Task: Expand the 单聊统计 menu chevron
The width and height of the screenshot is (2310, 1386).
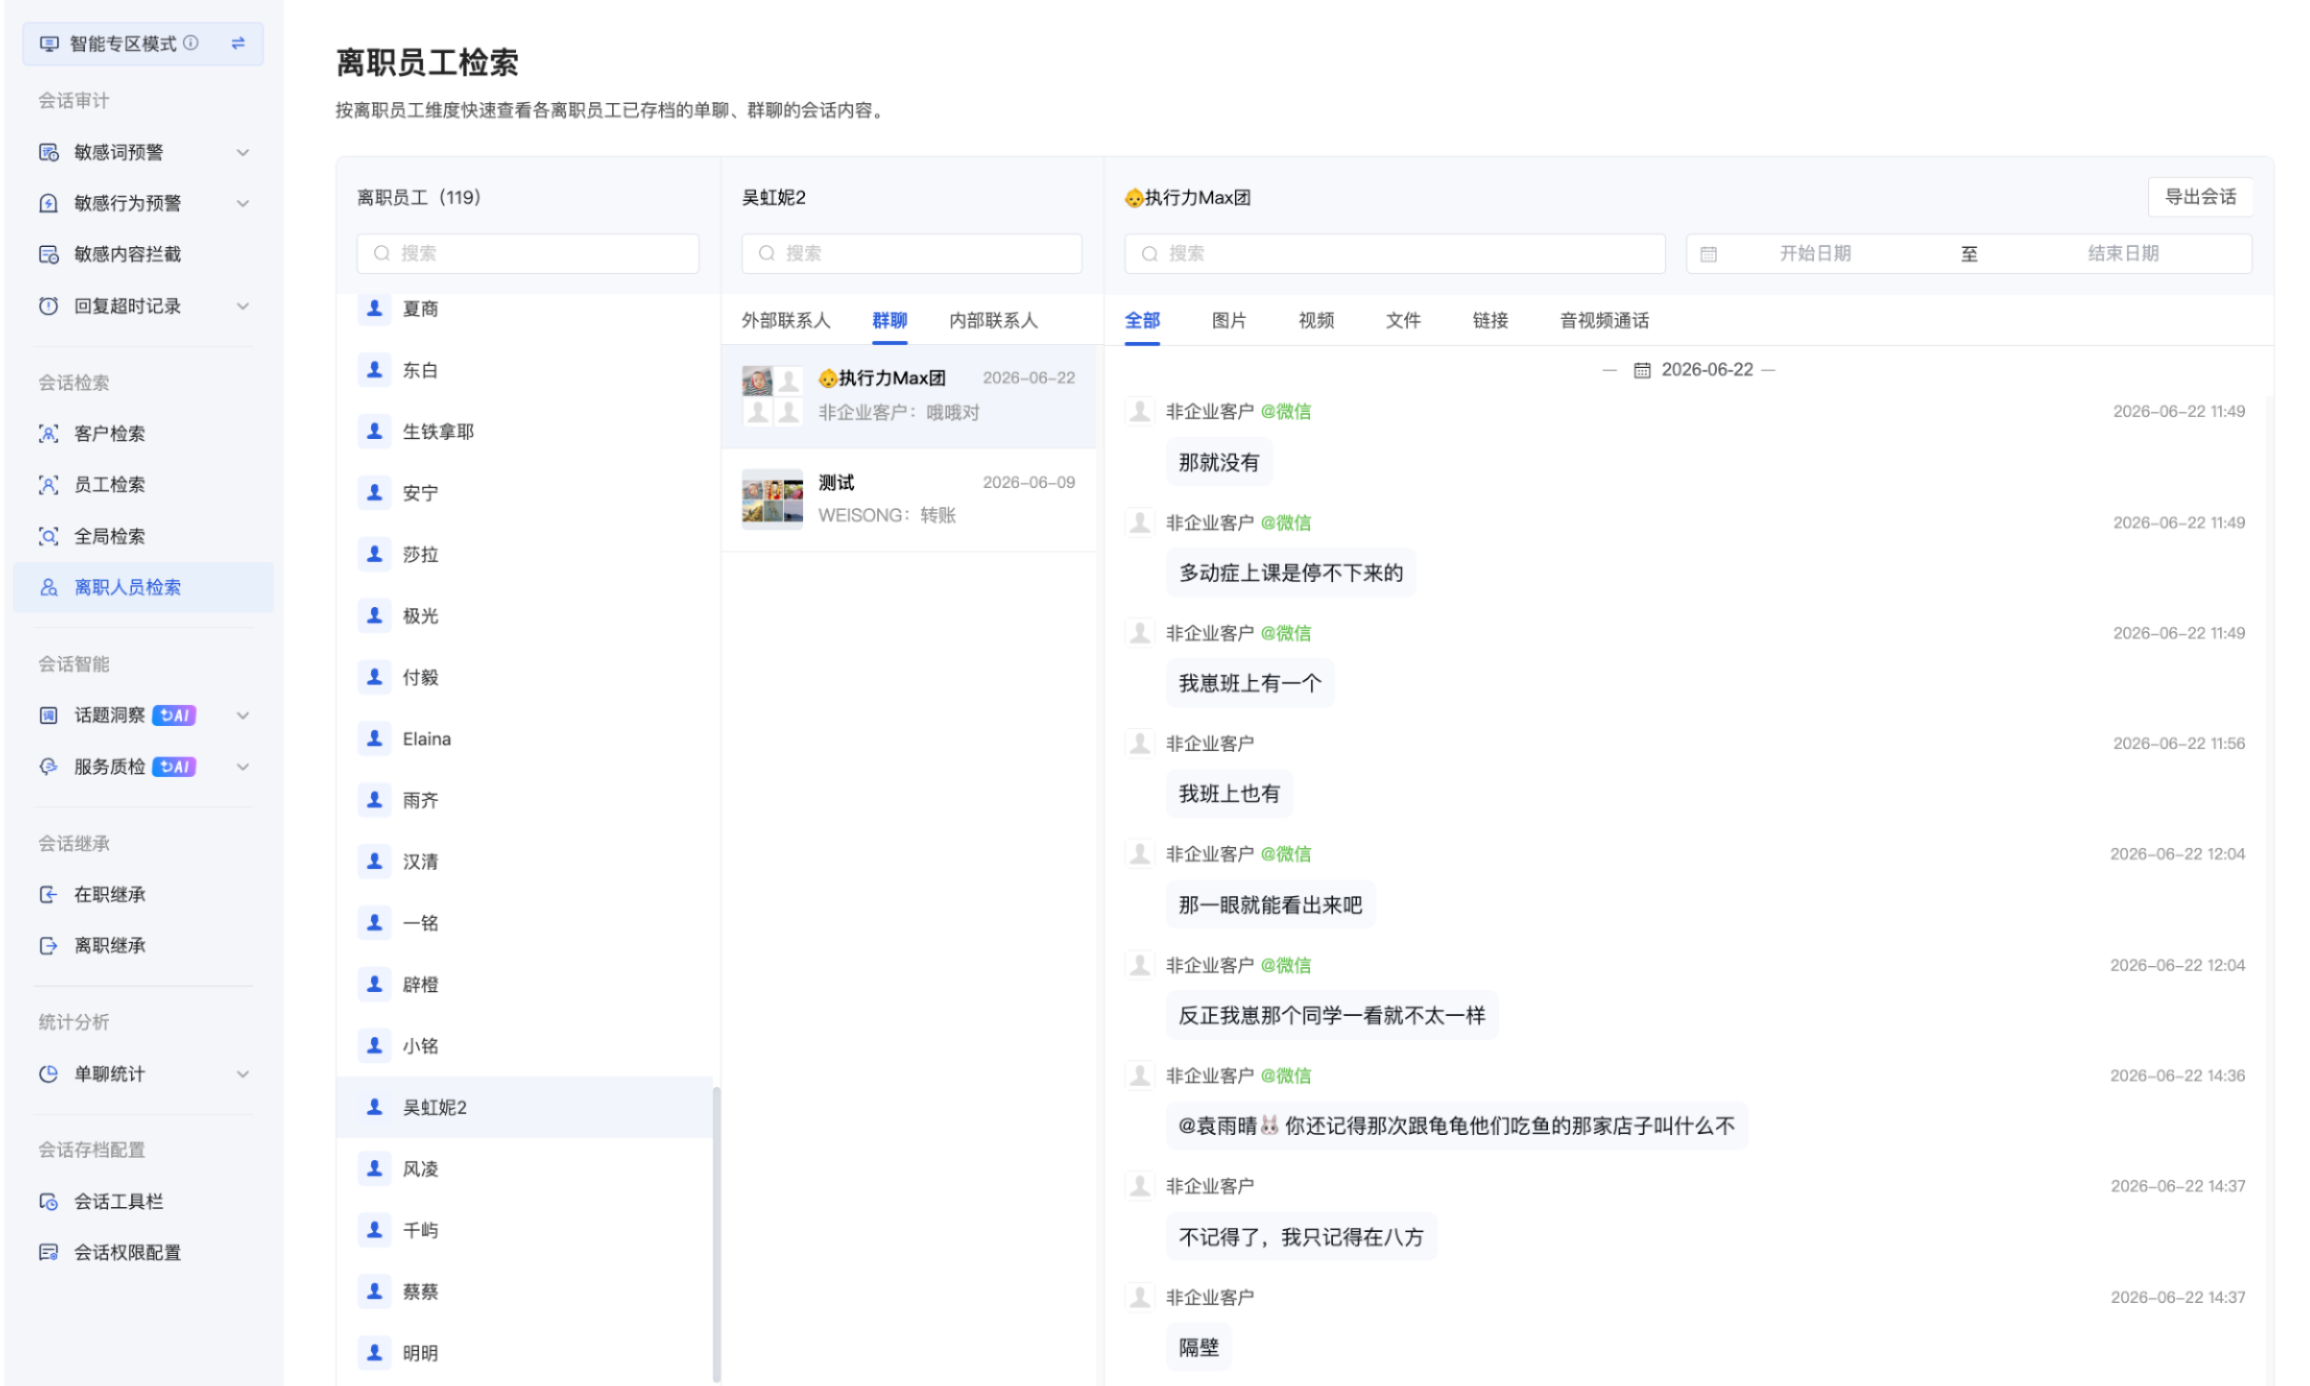Action: click(x=243, y=1074)
